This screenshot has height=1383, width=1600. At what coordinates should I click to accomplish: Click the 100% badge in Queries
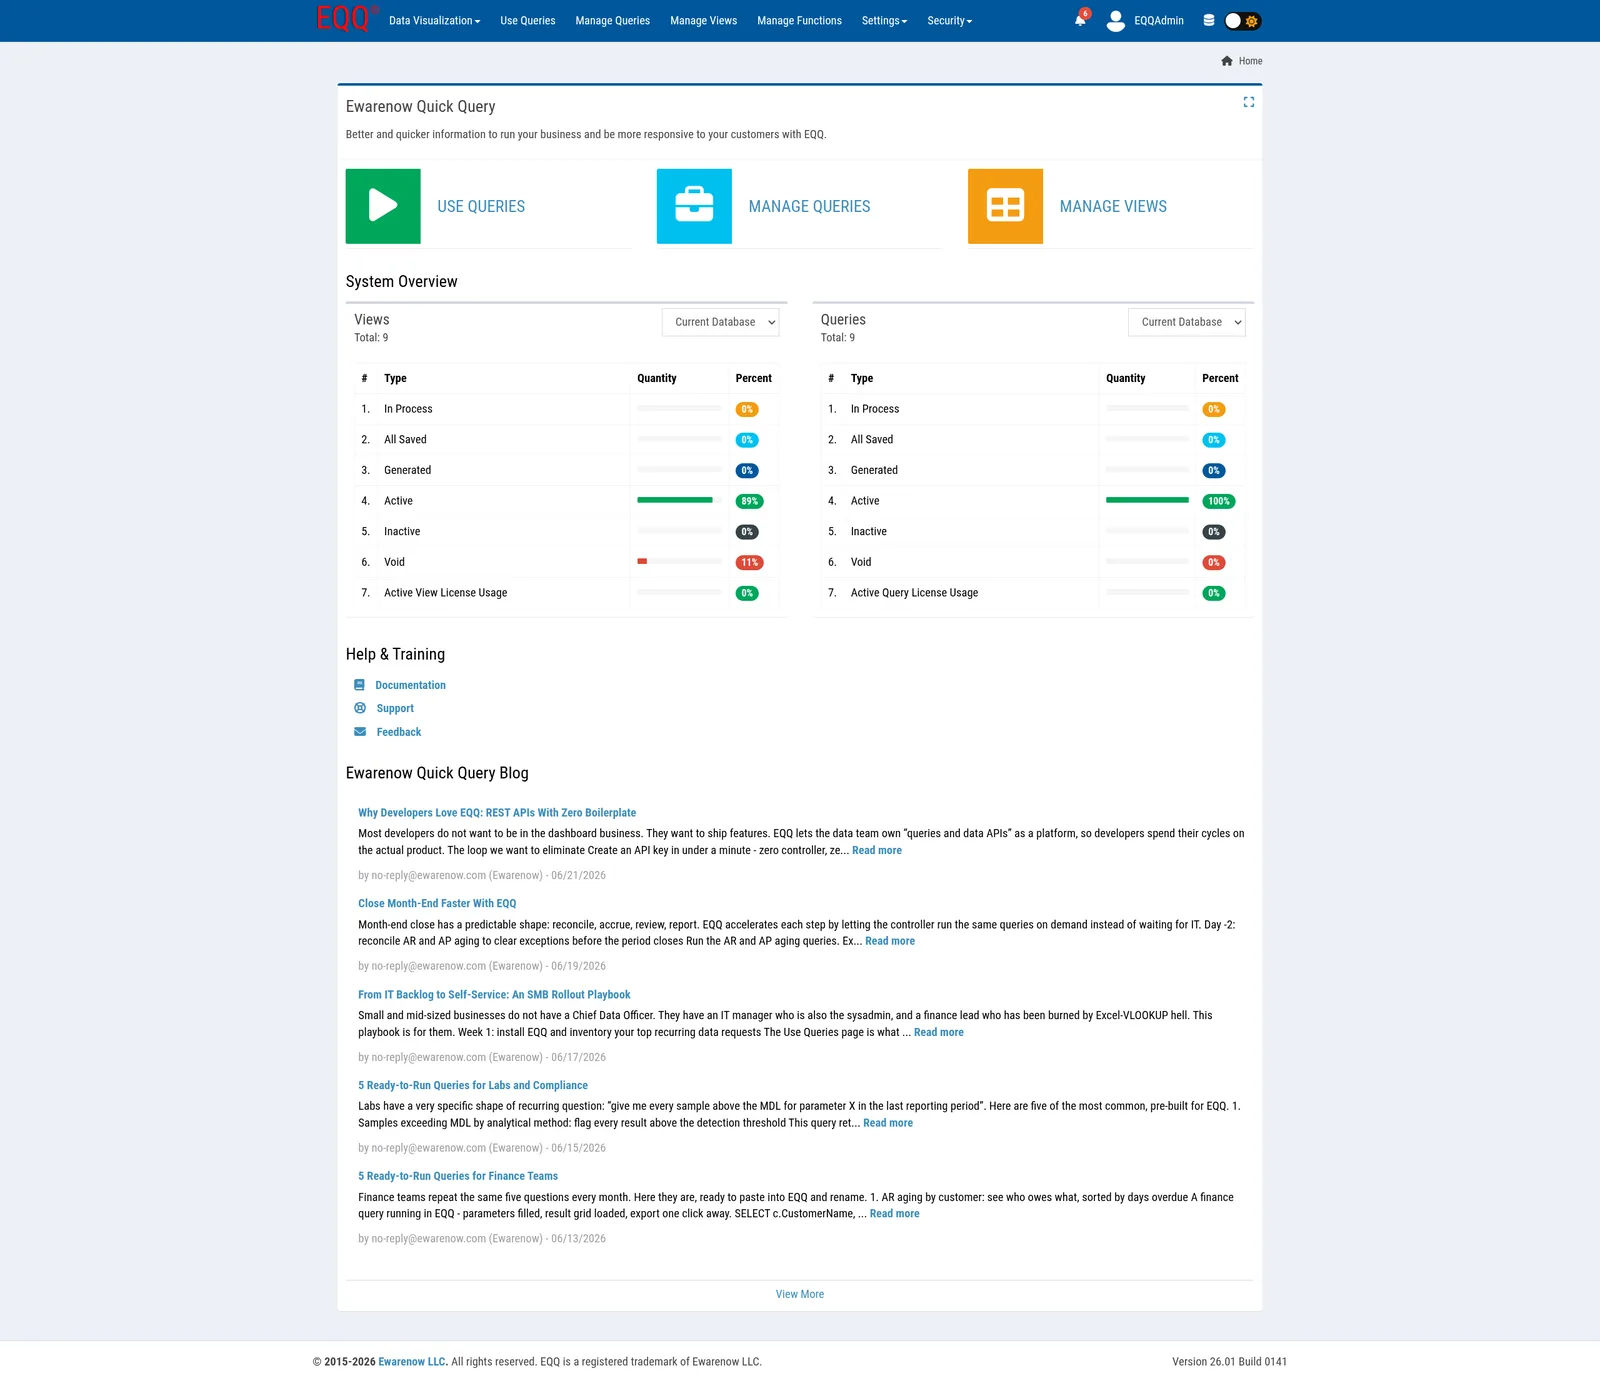1218,501
